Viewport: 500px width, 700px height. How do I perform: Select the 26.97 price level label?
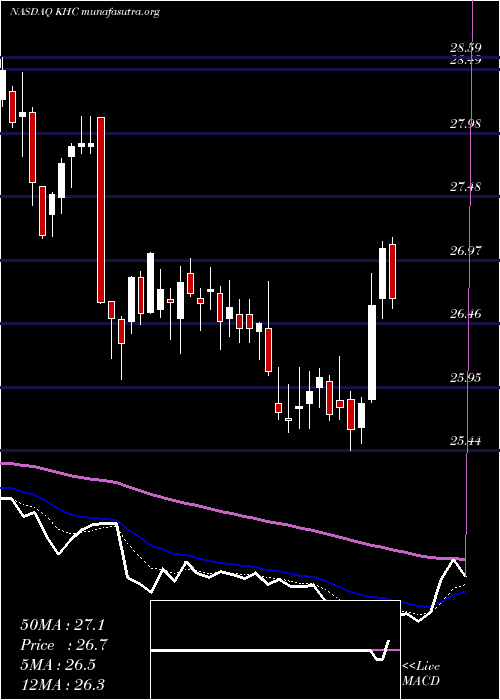click(465, 251)
